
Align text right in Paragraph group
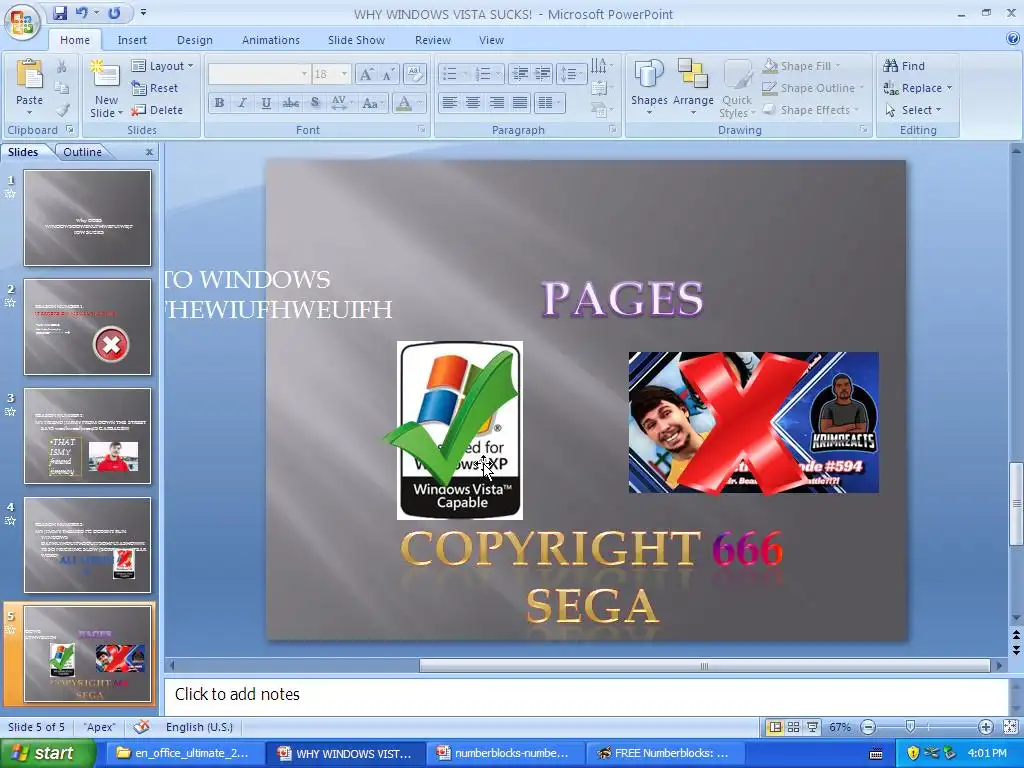pos(496,103)
